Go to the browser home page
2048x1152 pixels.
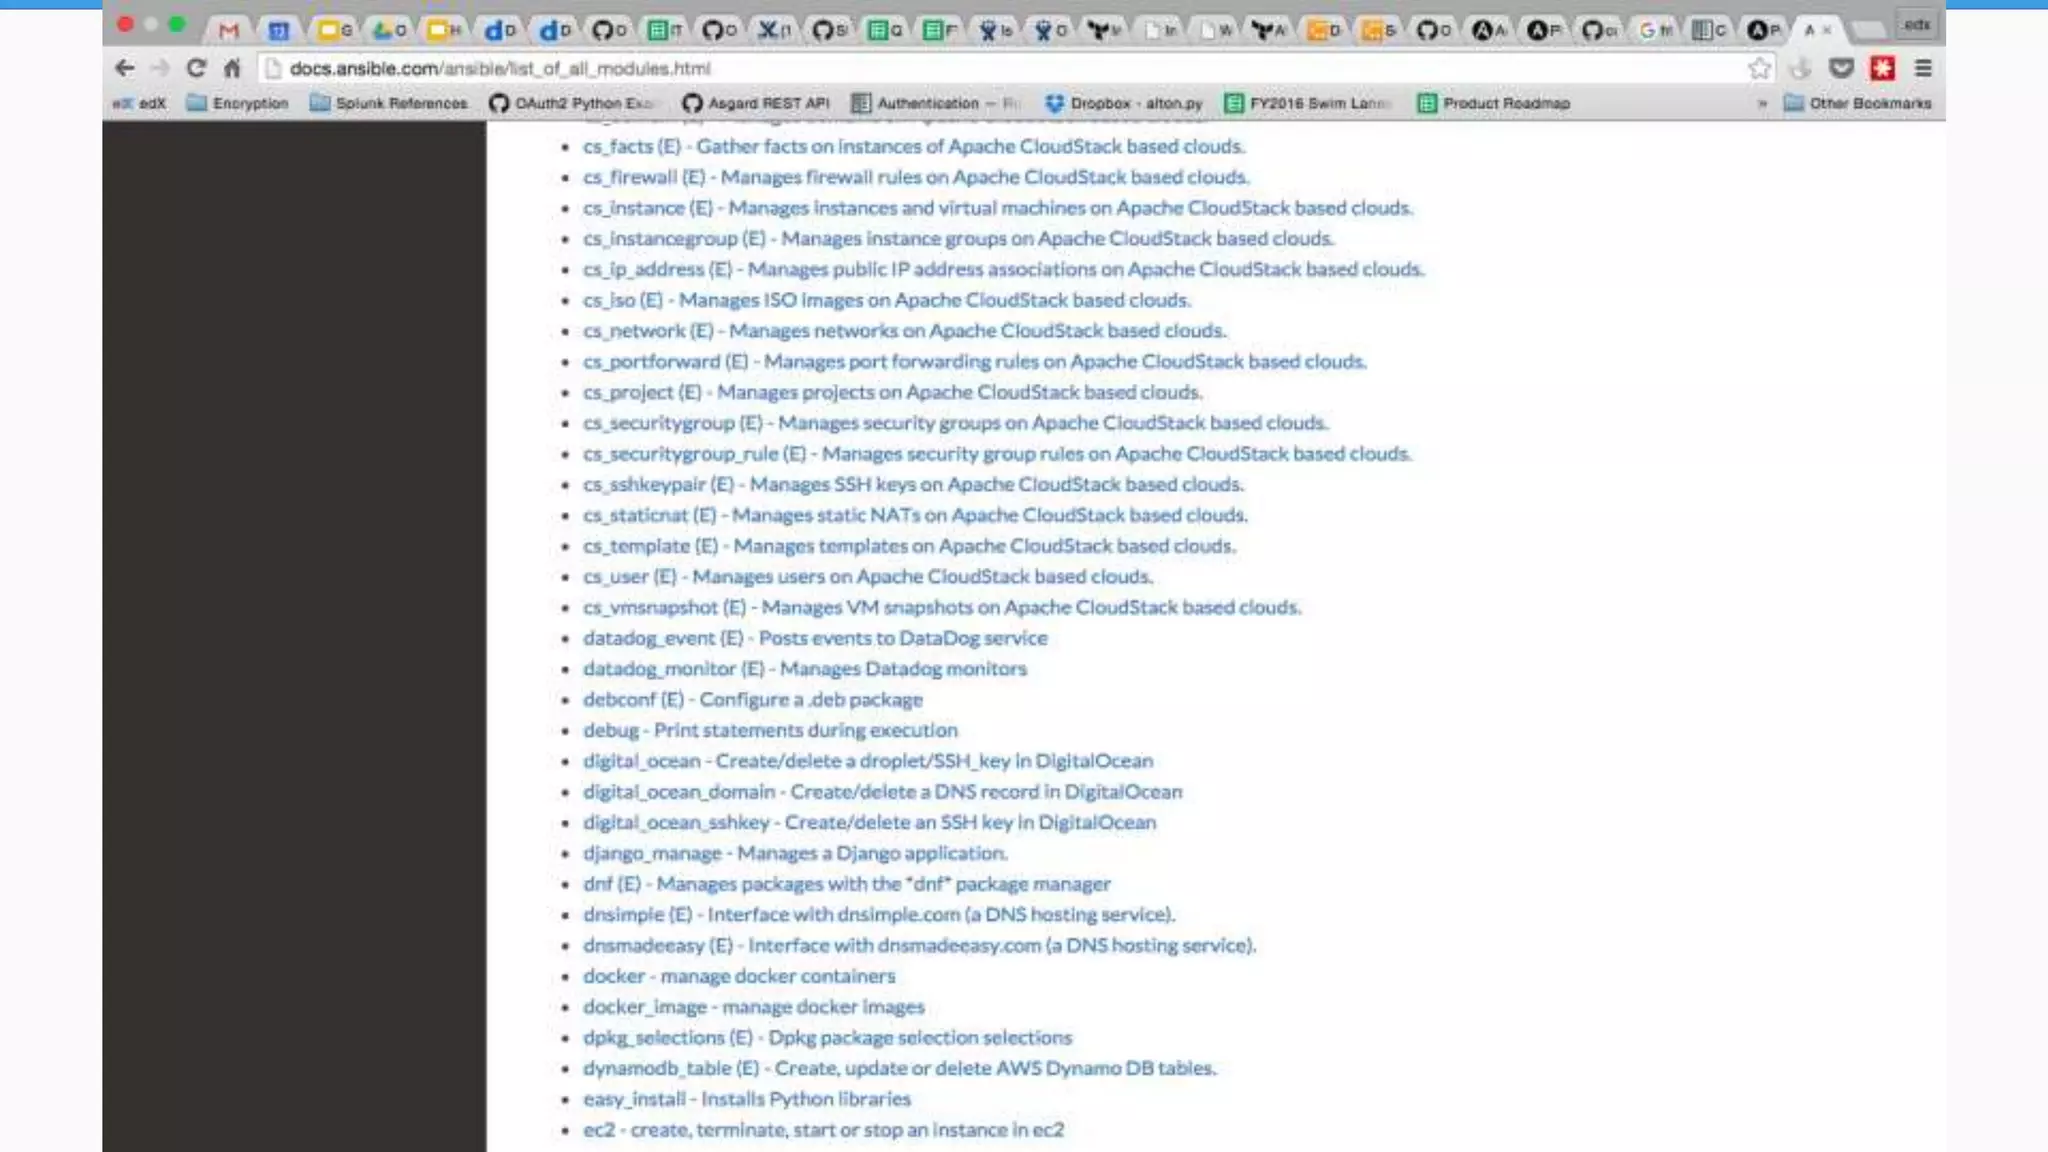coord(232,68)
